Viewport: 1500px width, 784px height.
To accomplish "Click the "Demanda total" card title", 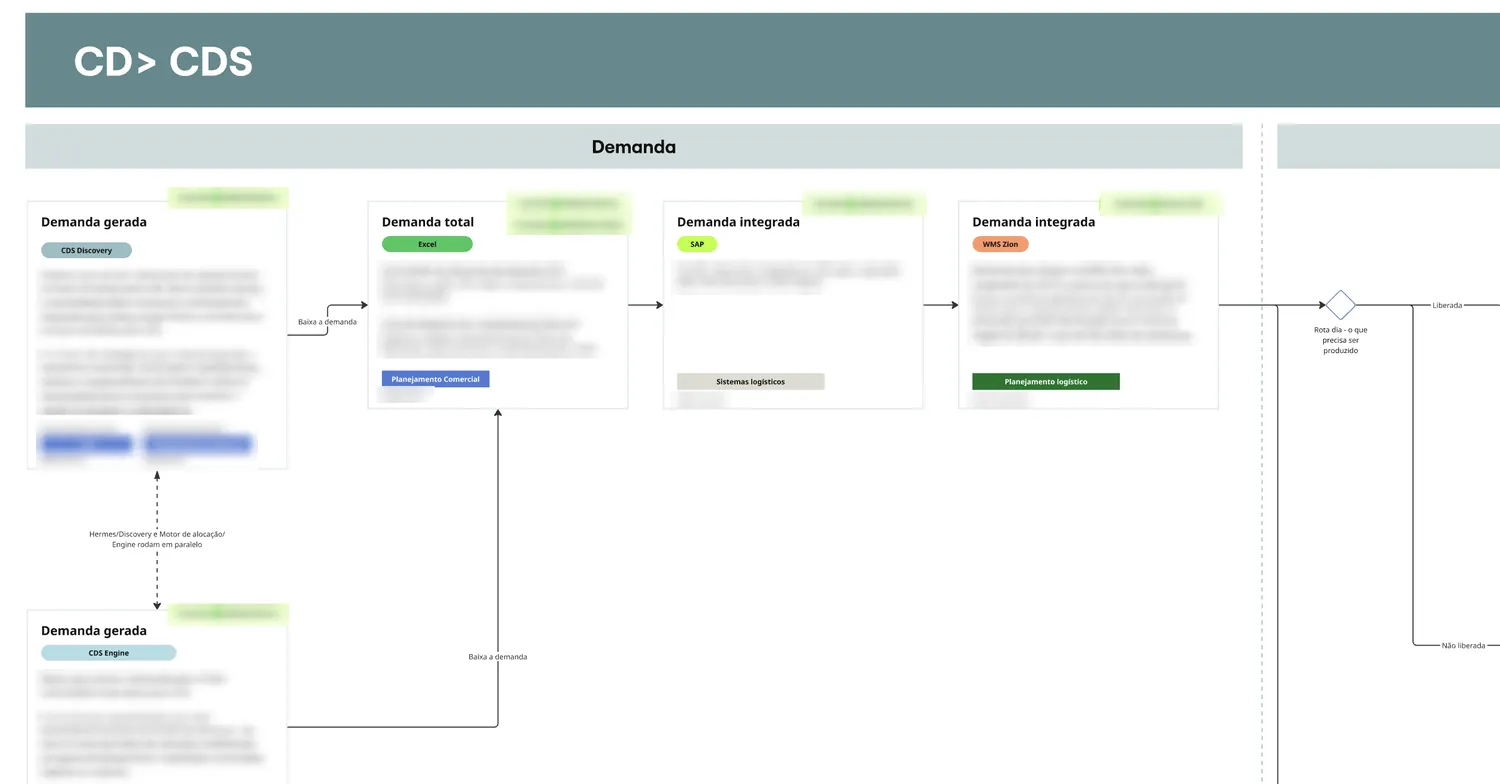I will (428, 222).
